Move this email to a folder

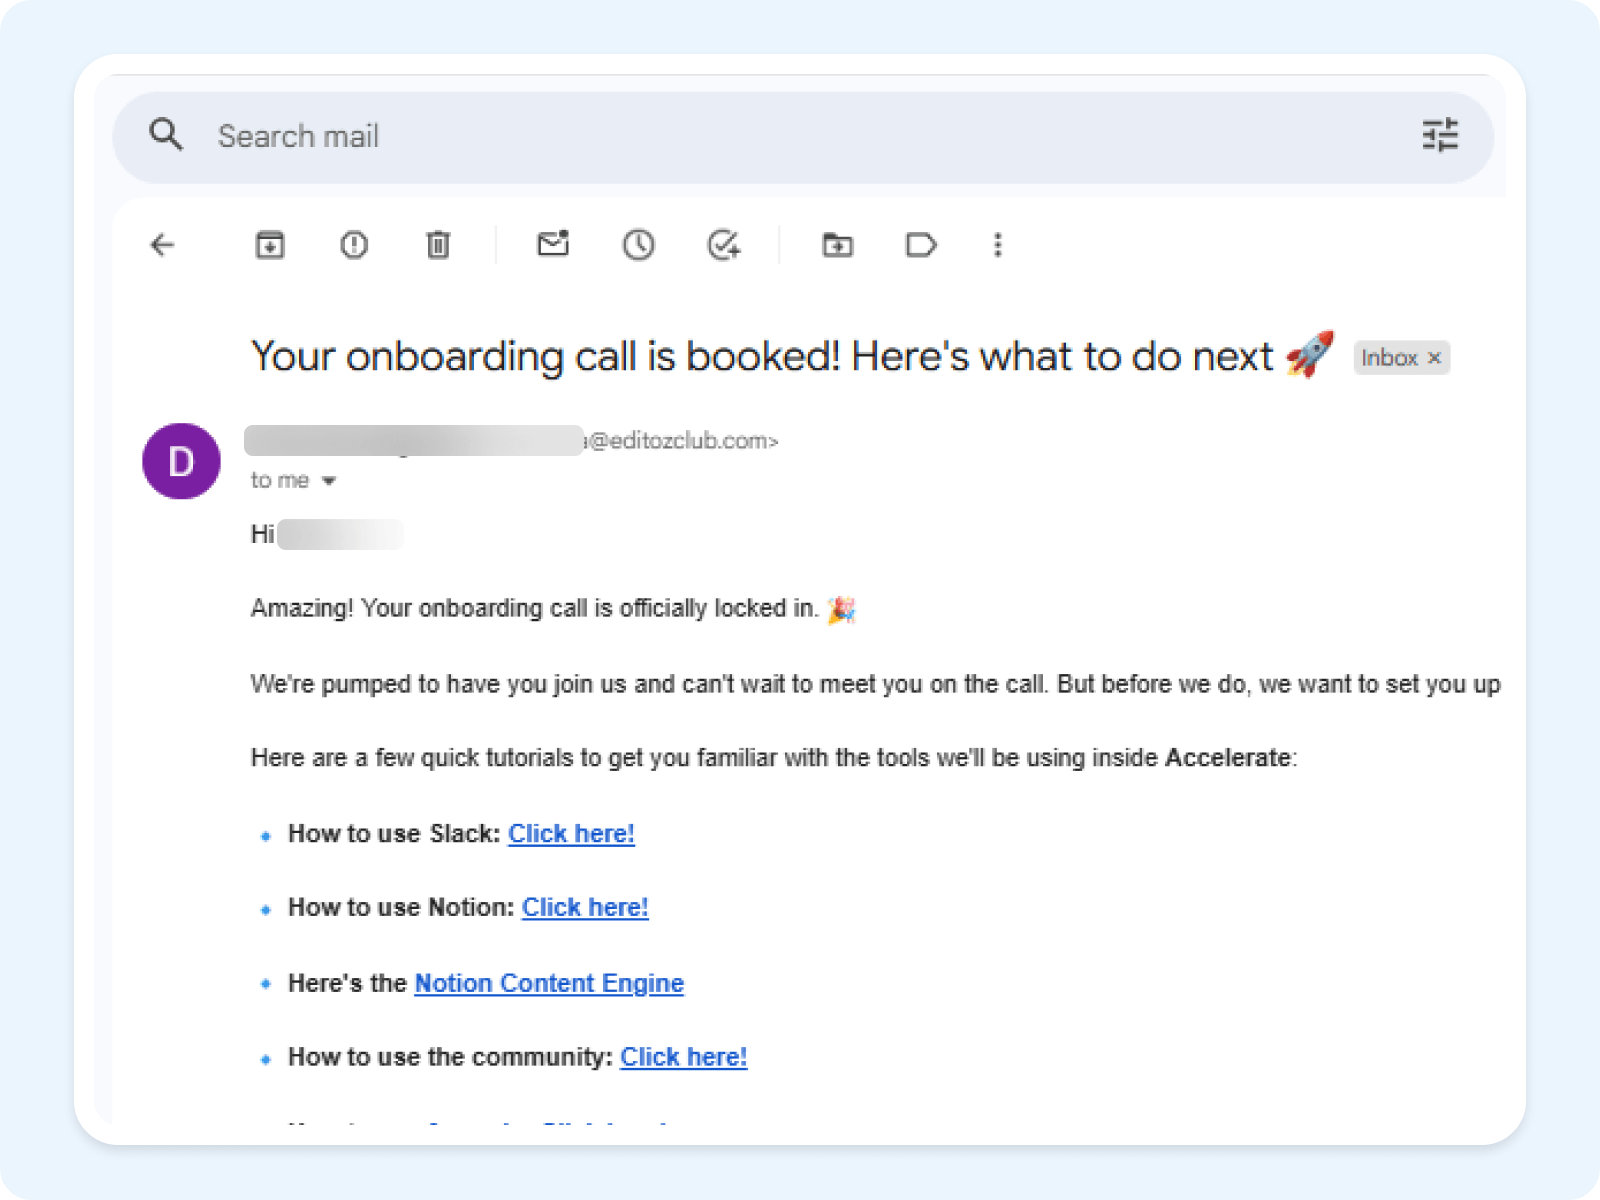838,245
